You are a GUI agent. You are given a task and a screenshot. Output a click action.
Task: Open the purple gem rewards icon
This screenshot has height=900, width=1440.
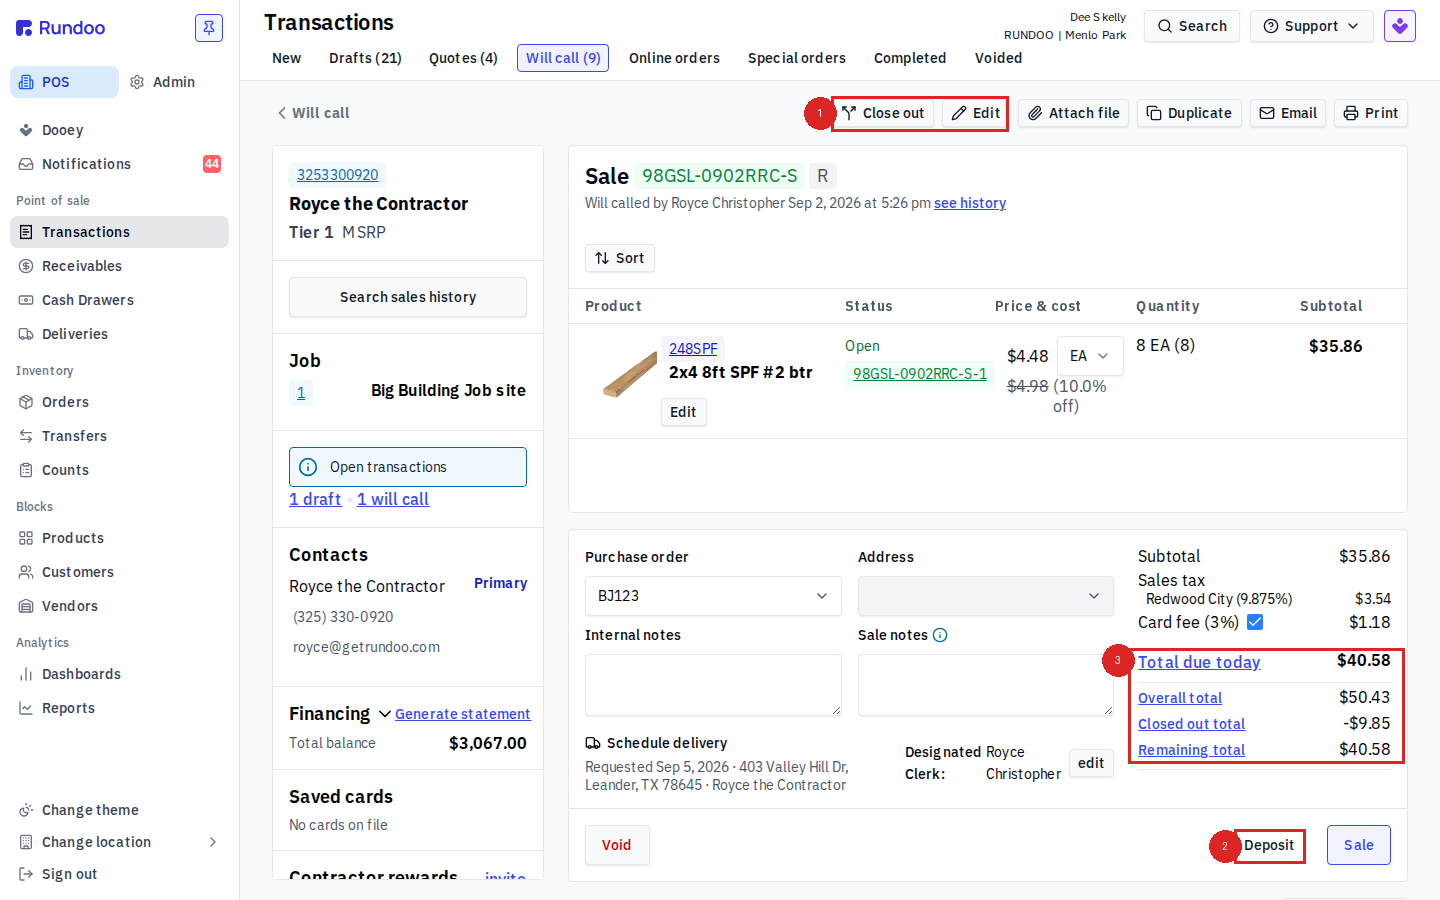(x=1400, y=26)
